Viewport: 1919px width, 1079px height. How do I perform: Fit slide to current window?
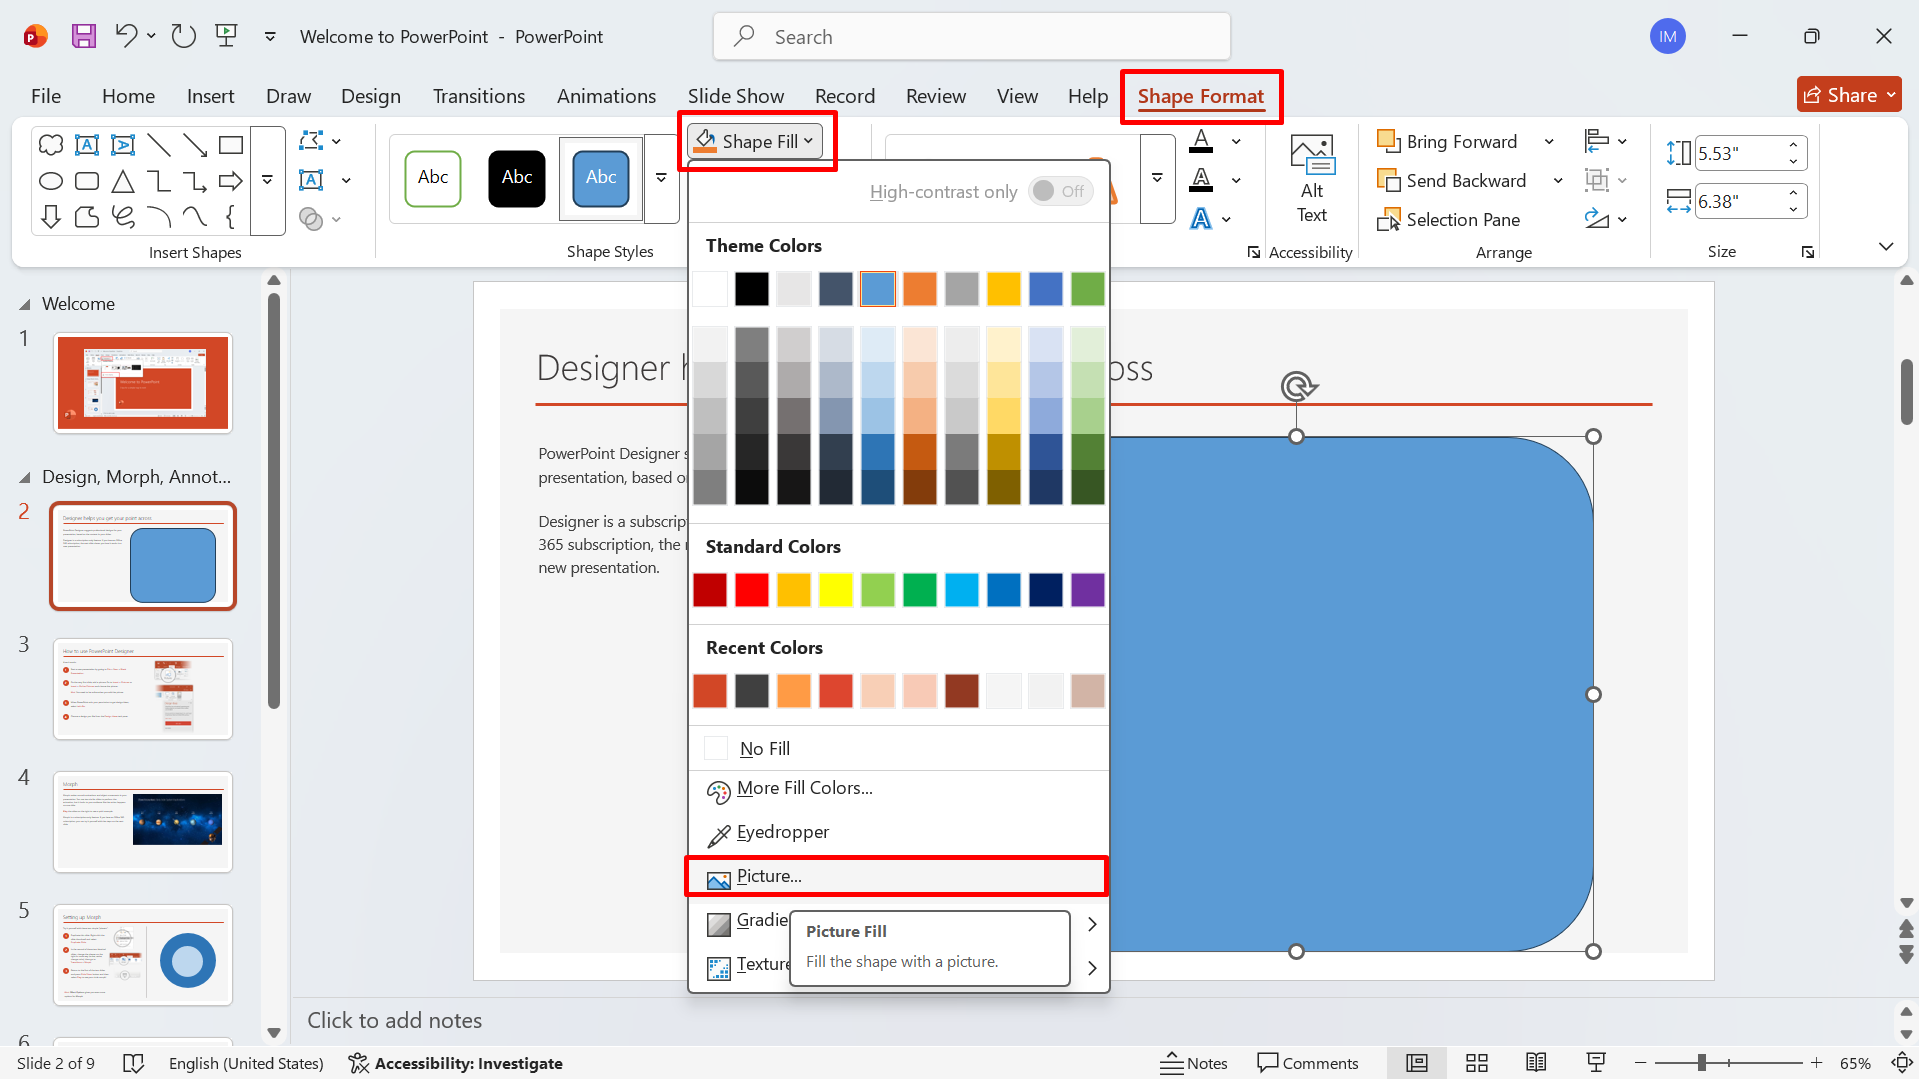point(1903,1063)
